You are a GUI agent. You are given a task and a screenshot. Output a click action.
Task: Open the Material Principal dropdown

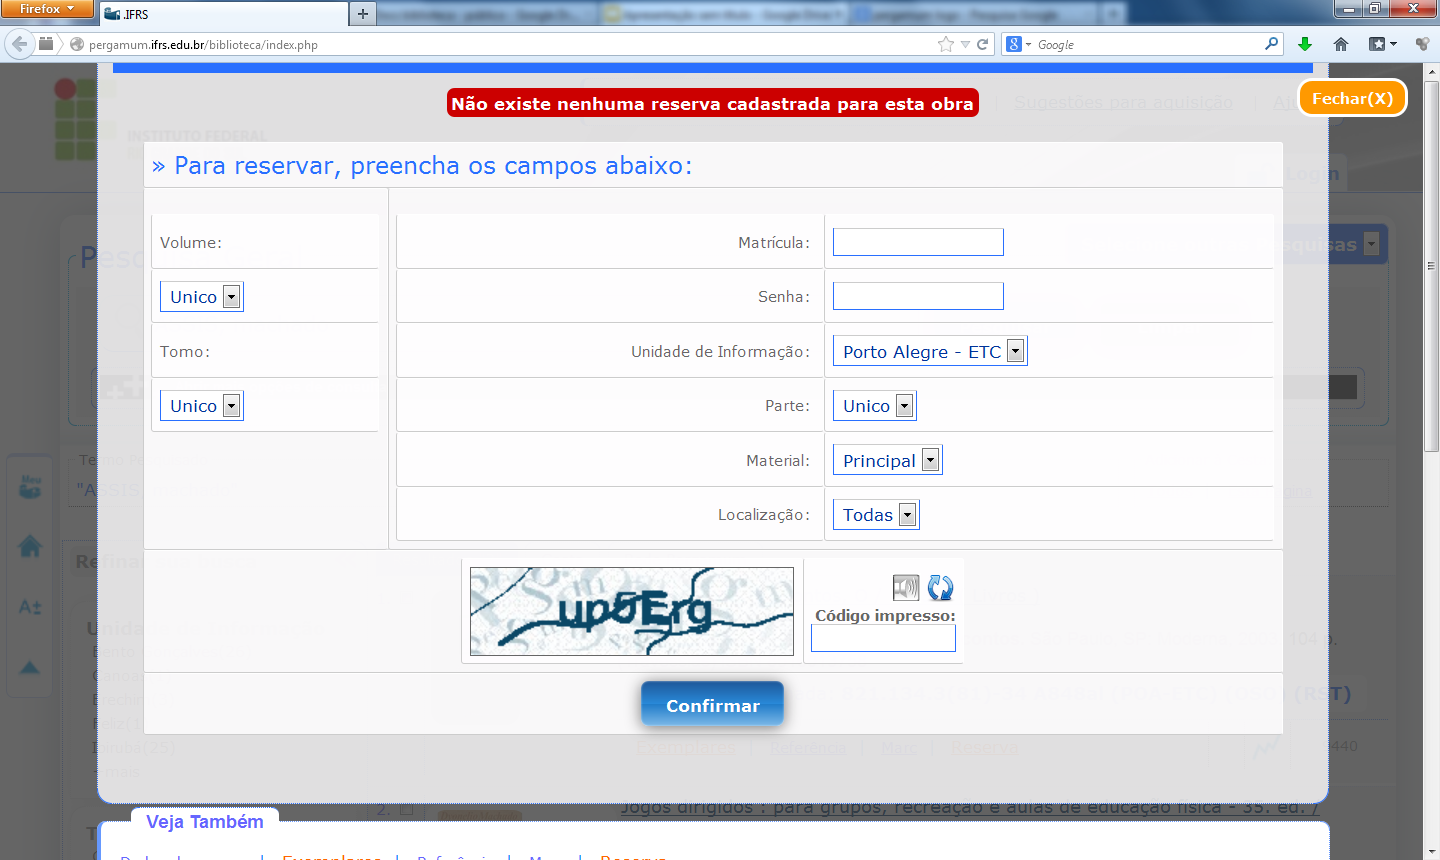887,460
